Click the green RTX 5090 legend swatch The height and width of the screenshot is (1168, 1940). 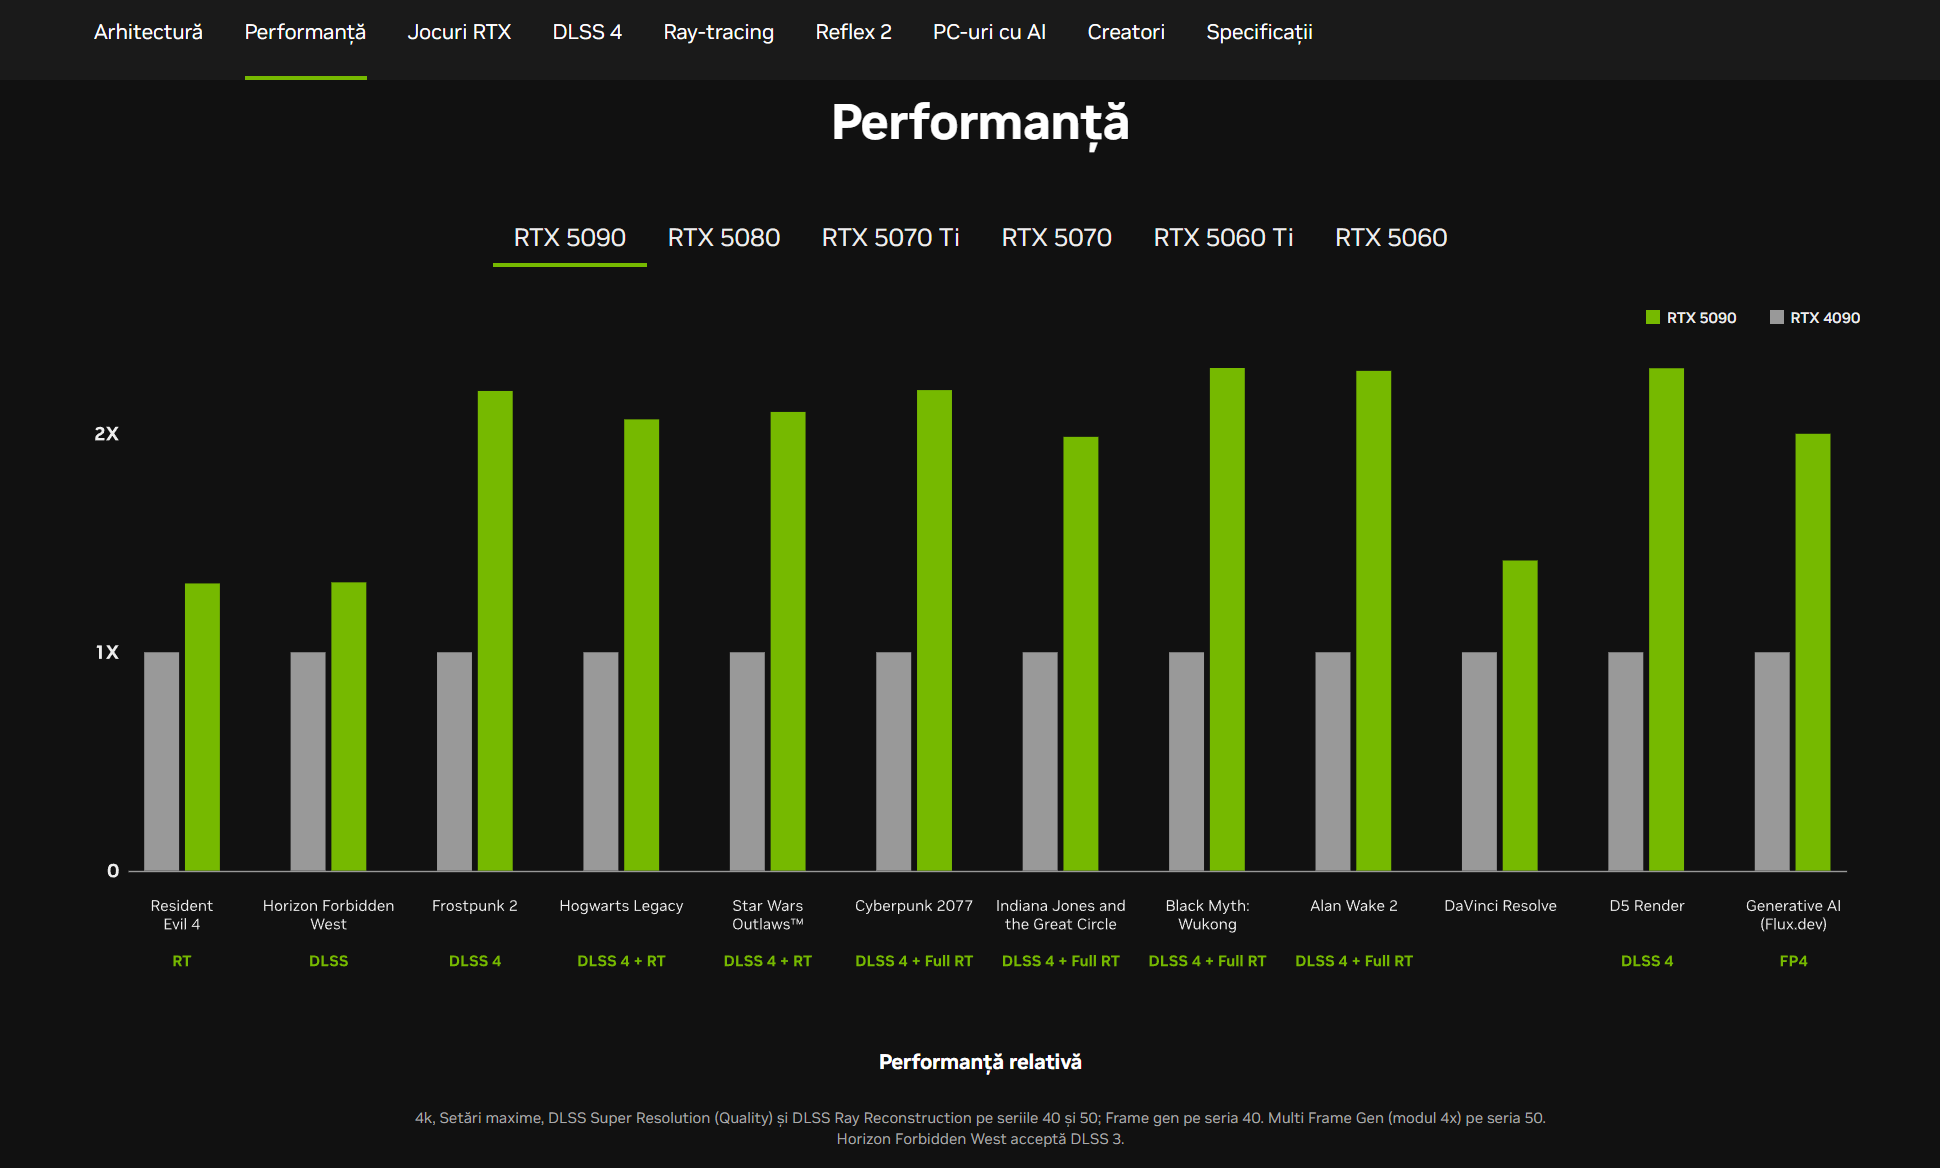1652,317
